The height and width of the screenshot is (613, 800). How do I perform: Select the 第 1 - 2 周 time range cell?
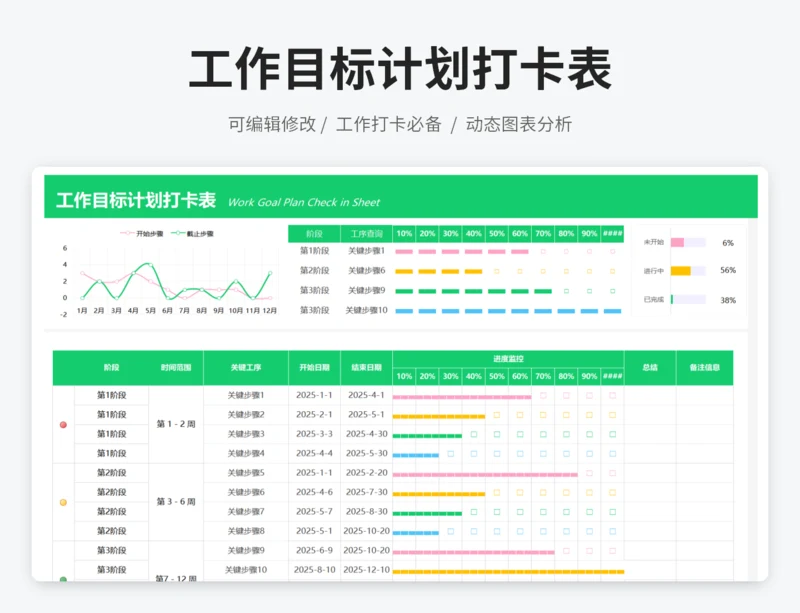click(176, 425)
